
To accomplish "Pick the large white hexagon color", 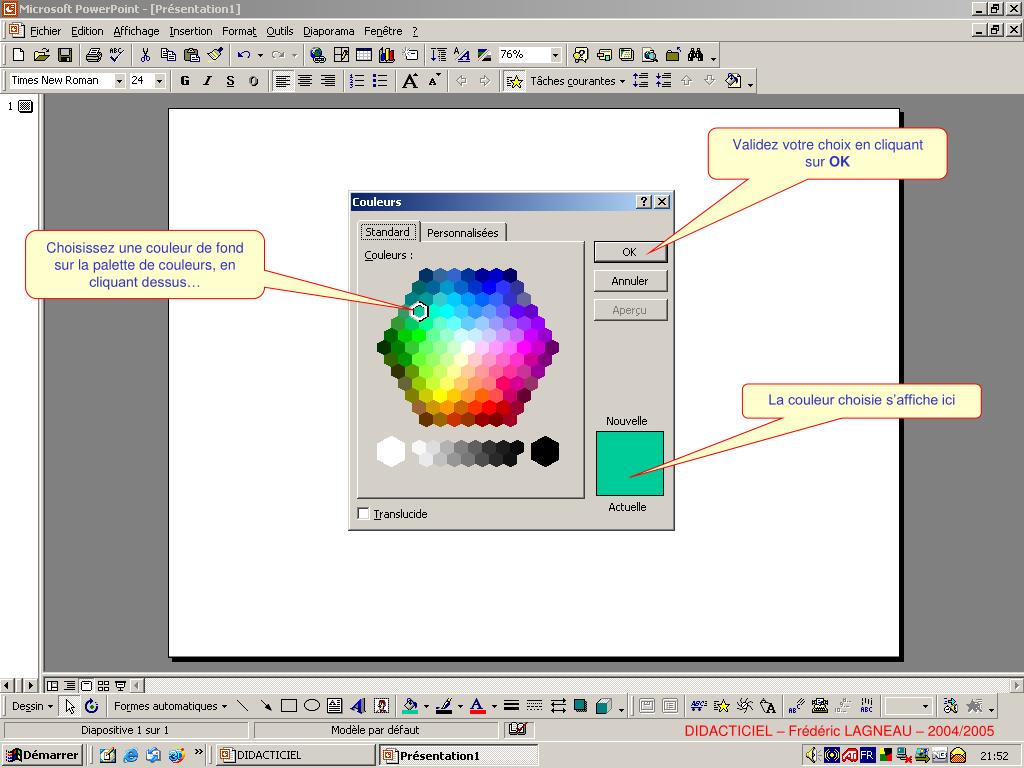I will point(391,451).
